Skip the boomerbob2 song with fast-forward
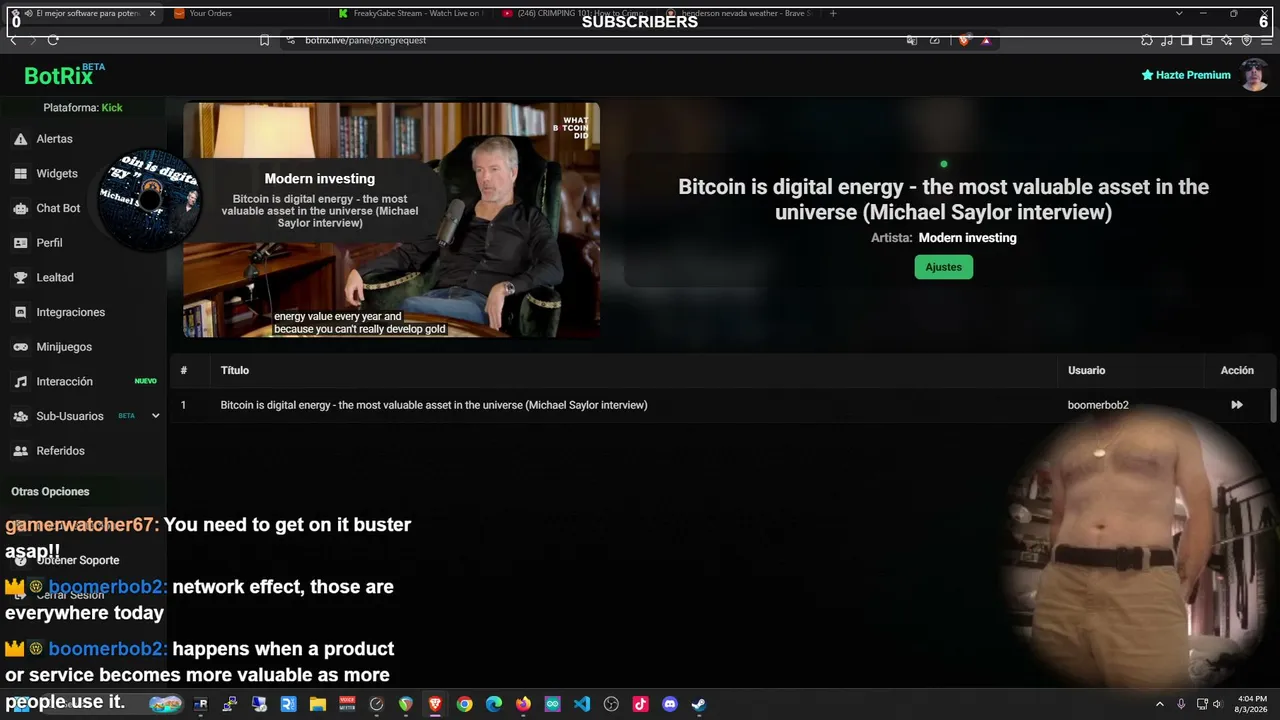Viewport: 1280px width, 720px height. (x=1237, y=405)
